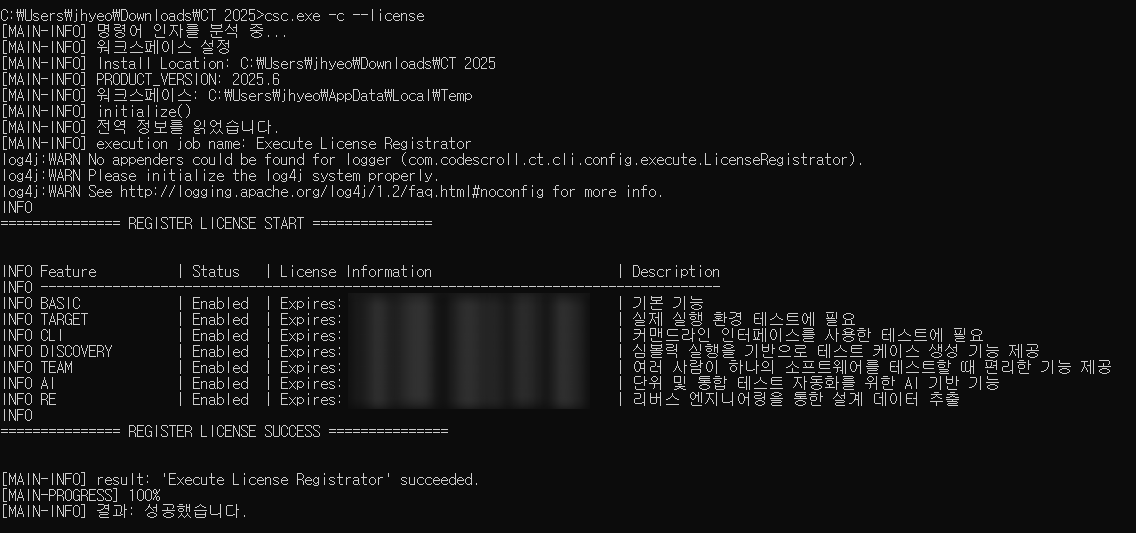
Task: Click the csc.exe -c --license command text
Action: pyautogui.click(x=345, y=16)
